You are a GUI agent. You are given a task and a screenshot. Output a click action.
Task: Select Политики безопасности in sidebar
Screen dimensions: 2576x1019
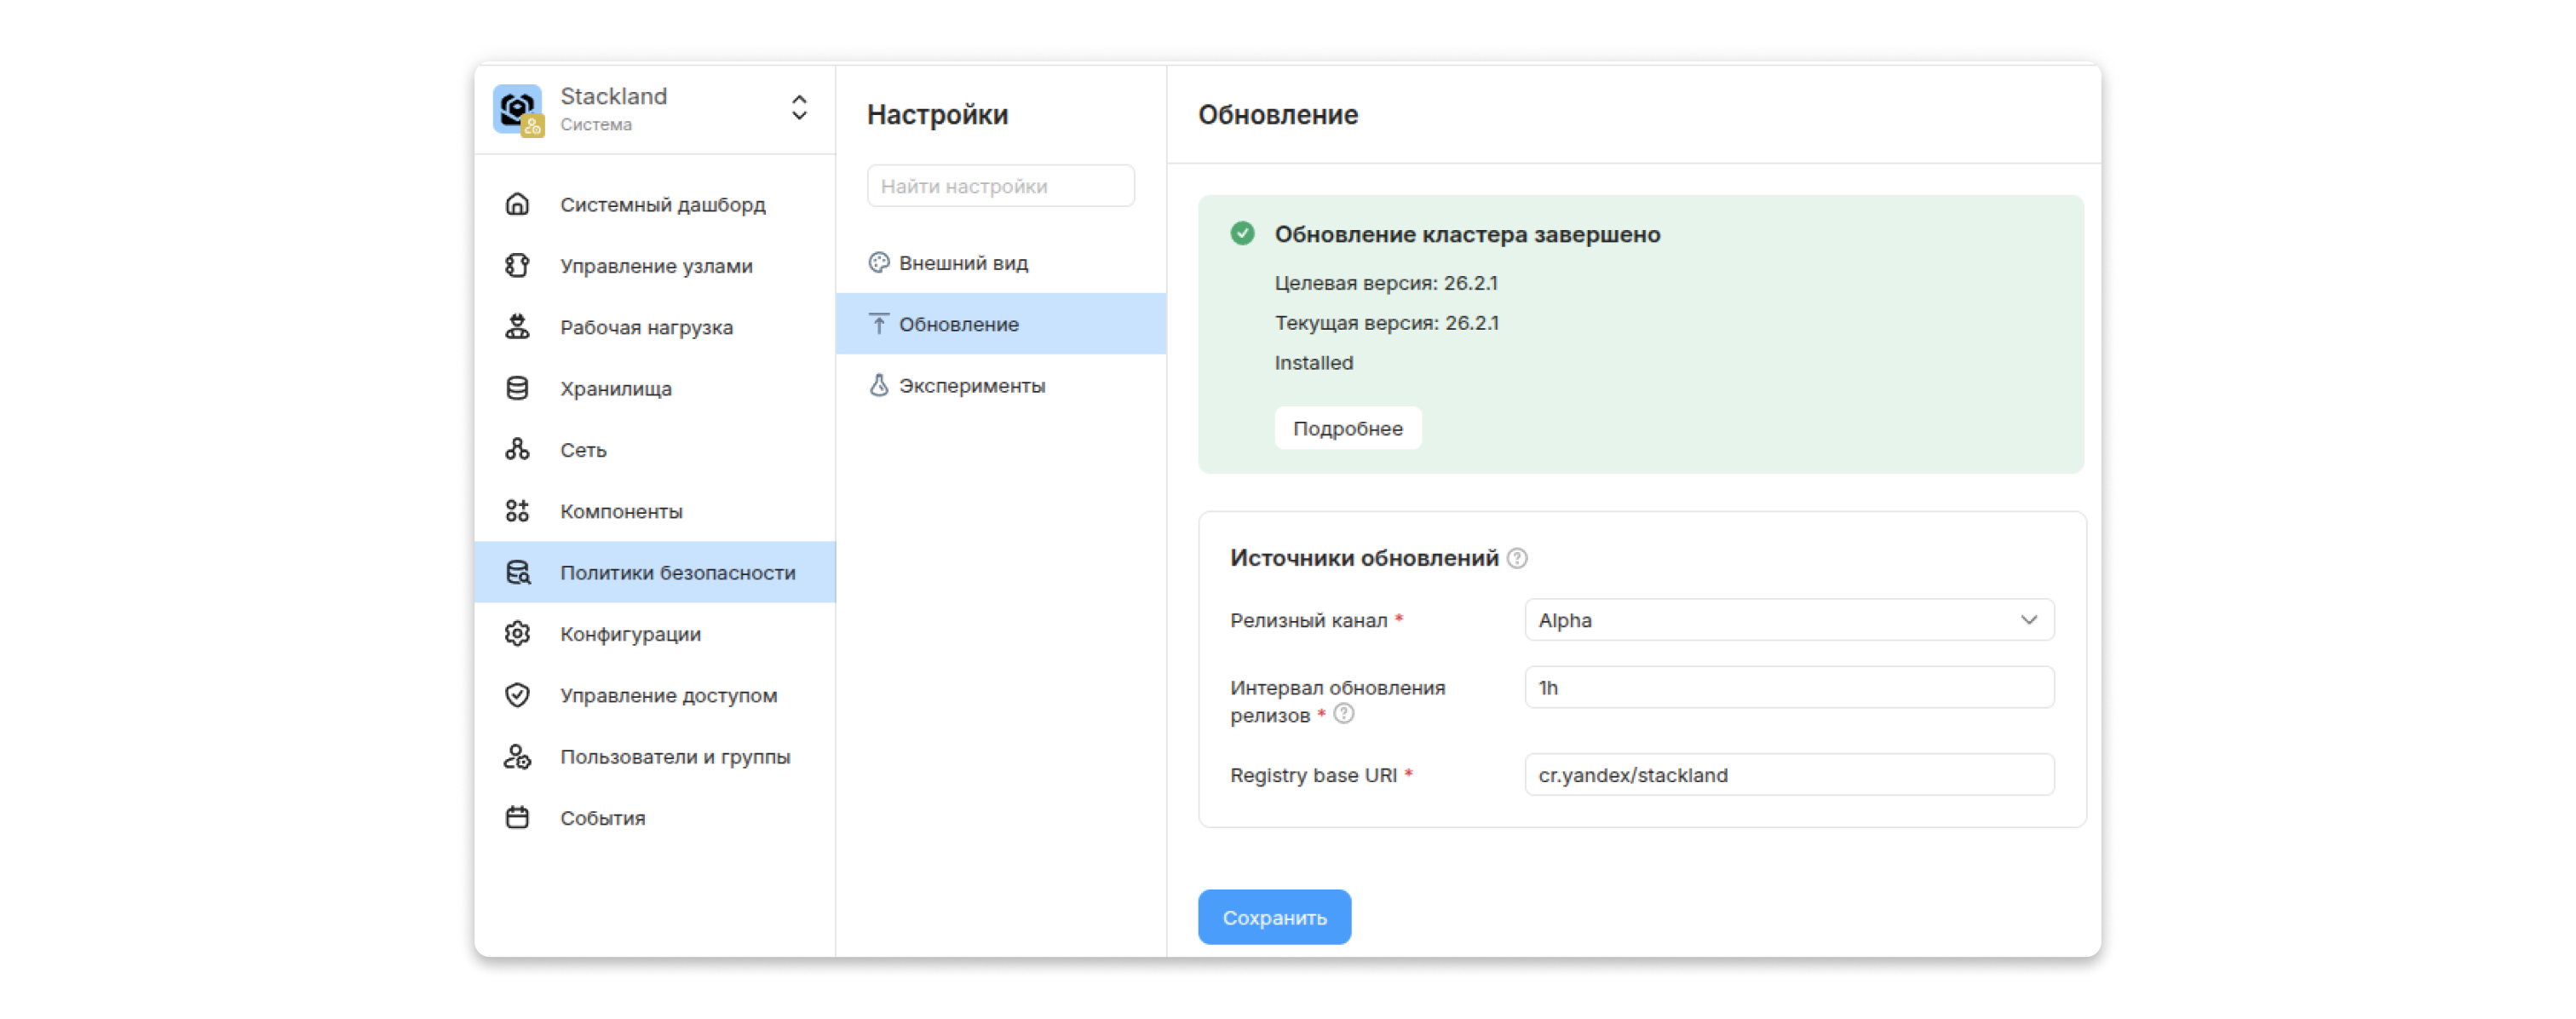point(655,572)
